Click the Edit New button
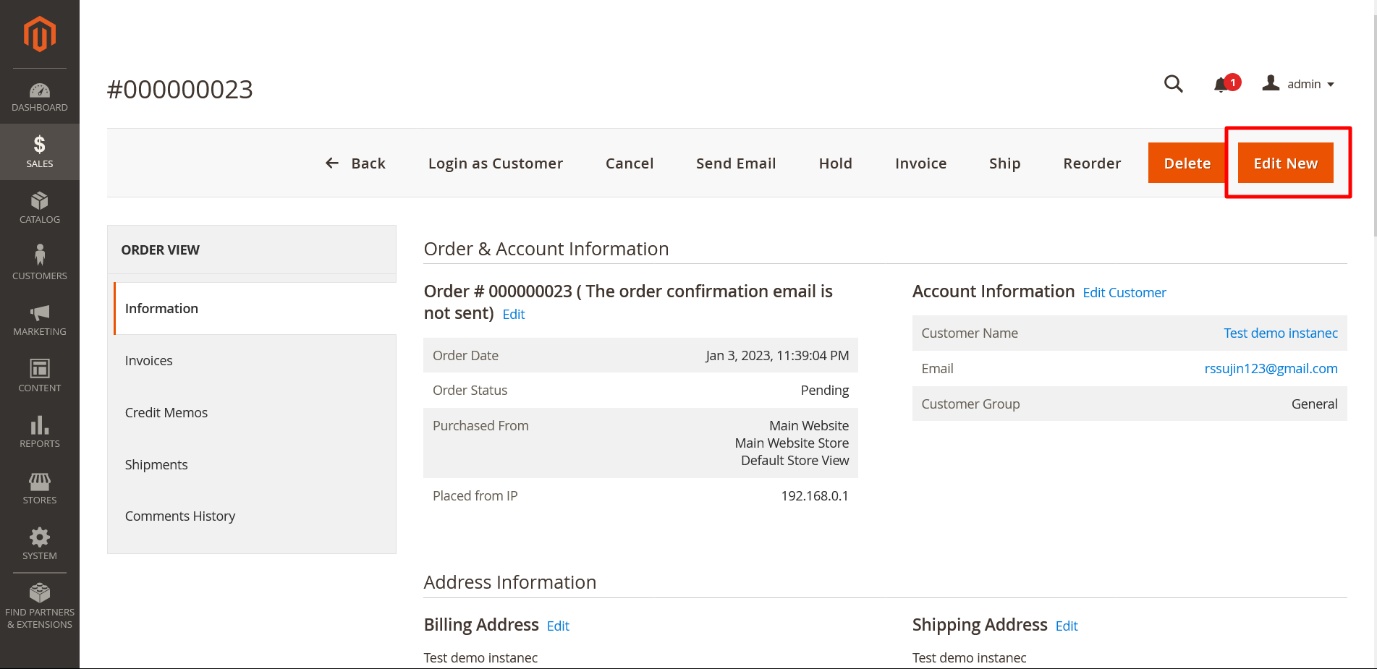Image resolution: width=1377 pixels, height=669 pixels. [x=1285, y=162]
